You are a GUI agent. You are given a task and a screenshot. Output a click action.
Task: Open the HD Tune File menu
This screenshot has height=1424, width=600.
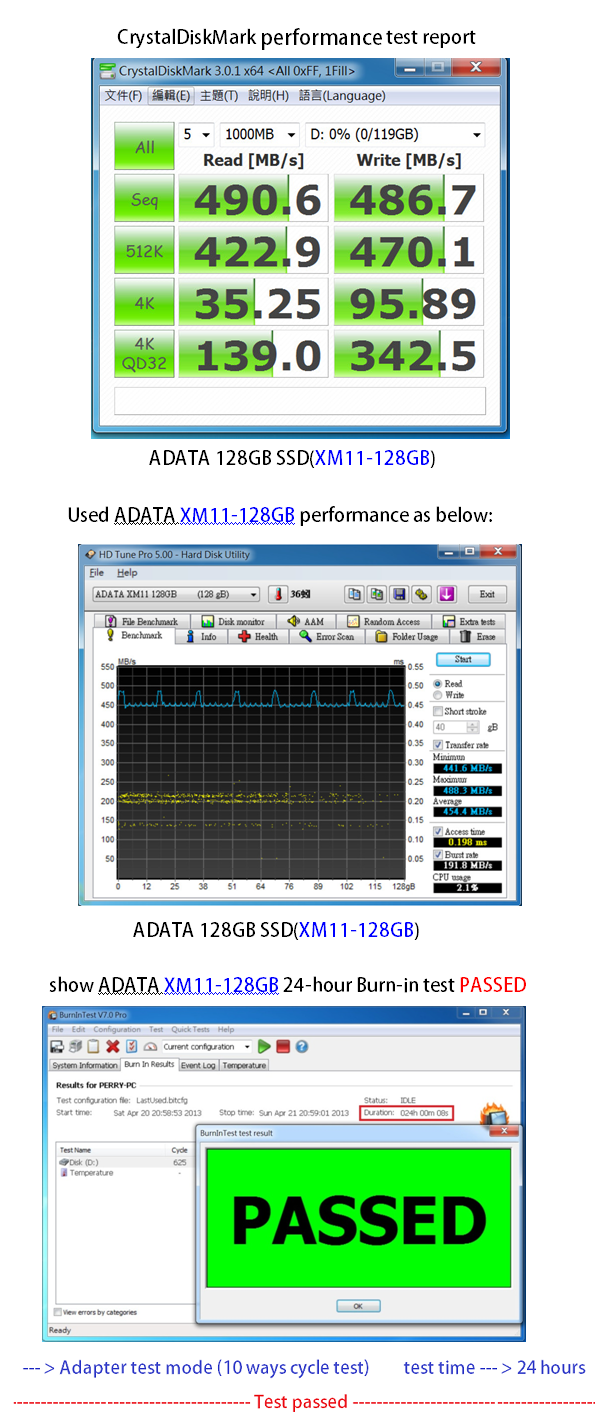pos(97,573)
